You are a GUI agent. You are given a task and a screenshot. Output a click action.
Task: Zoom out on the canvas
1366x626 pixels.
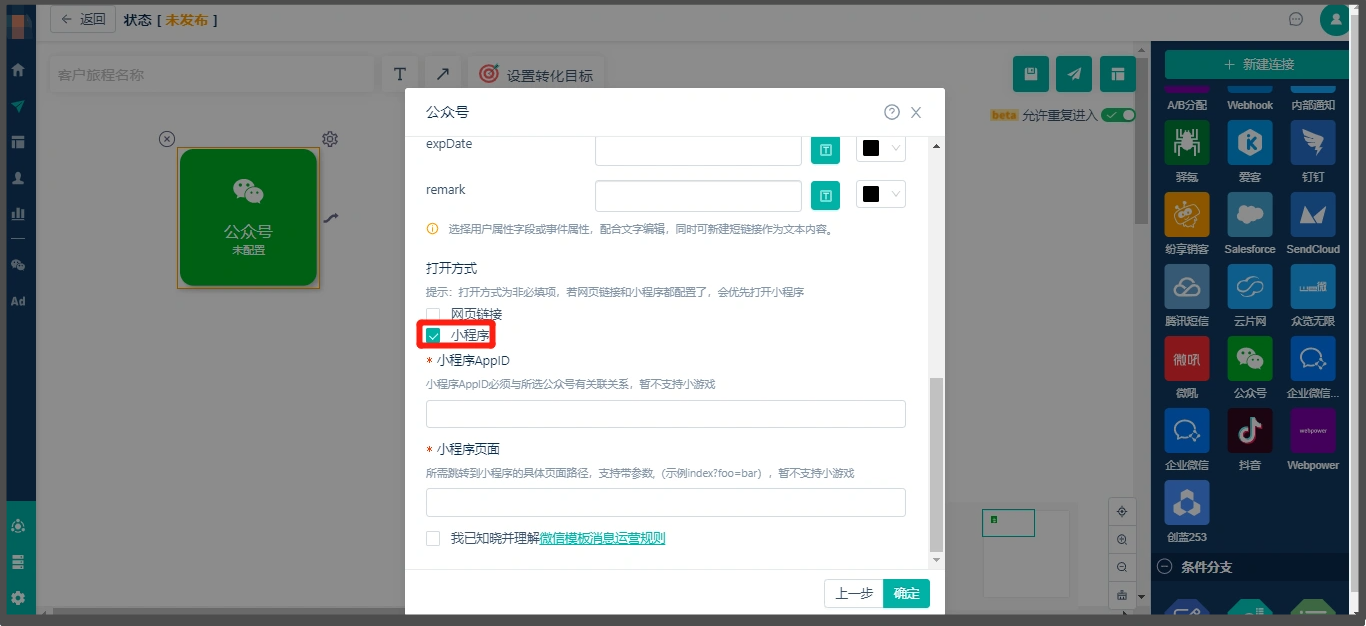click(x=1122, y=567)
